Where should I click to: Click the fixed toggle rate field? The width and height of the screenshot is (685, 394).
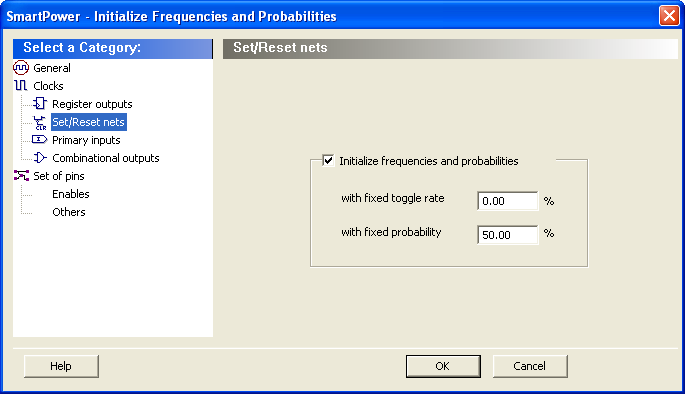(x=508, y=201)
